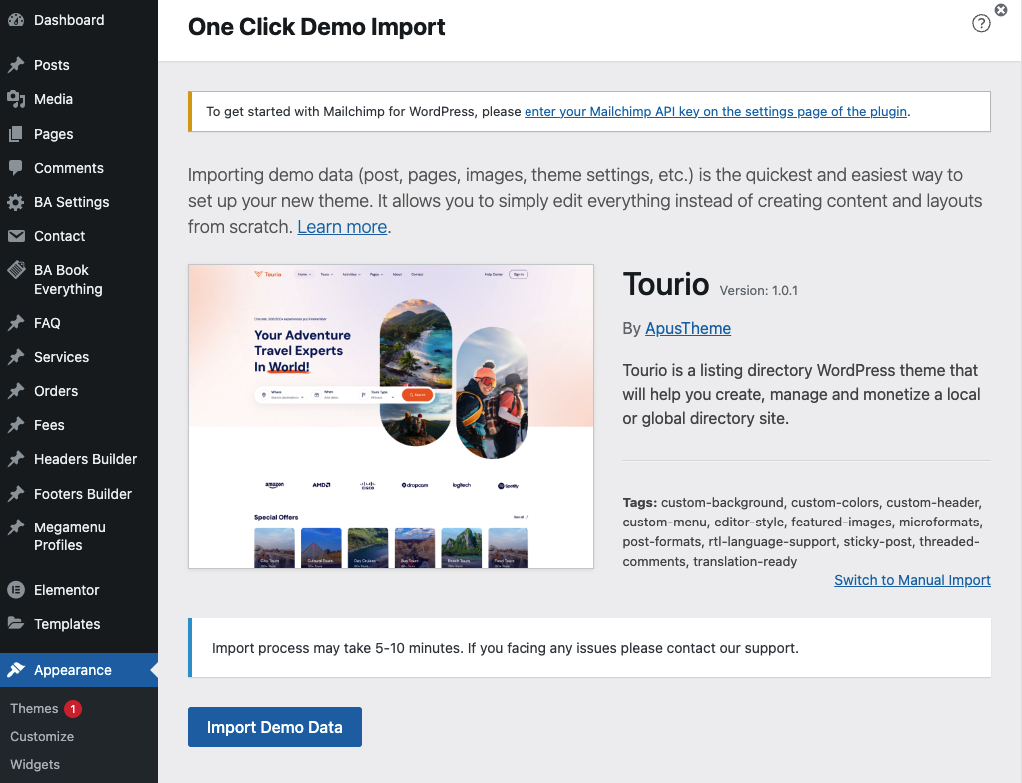Open Headers Builder menu item
This screenshot has height=783, width=1022.
85,459
